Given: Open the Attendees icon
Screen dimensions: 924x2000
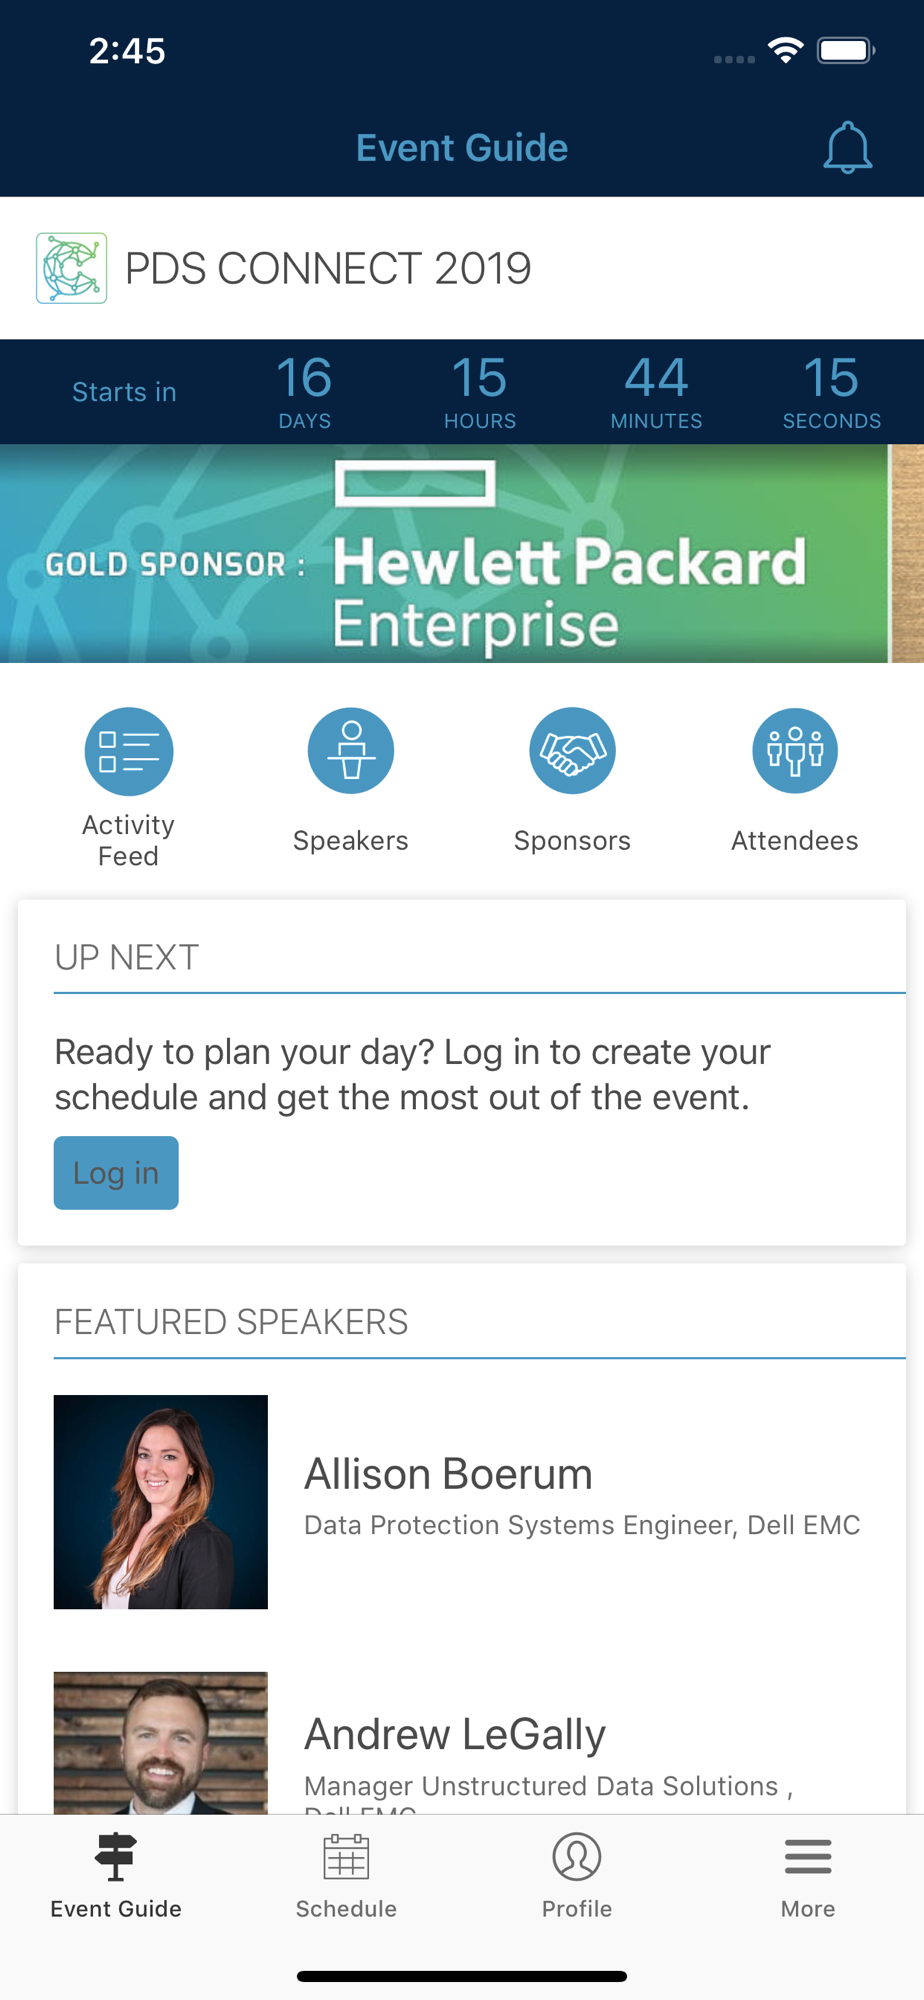Looking at the screenshot, I should [795, 751].
